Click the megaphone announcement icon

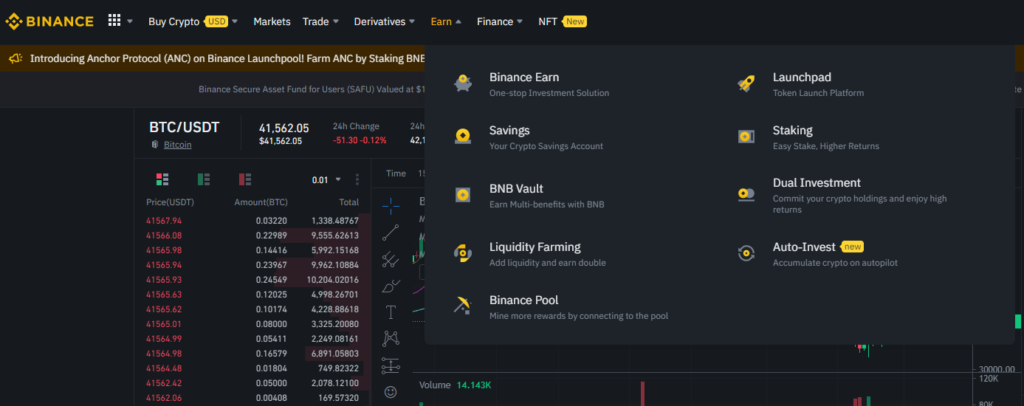coord(16,58)
